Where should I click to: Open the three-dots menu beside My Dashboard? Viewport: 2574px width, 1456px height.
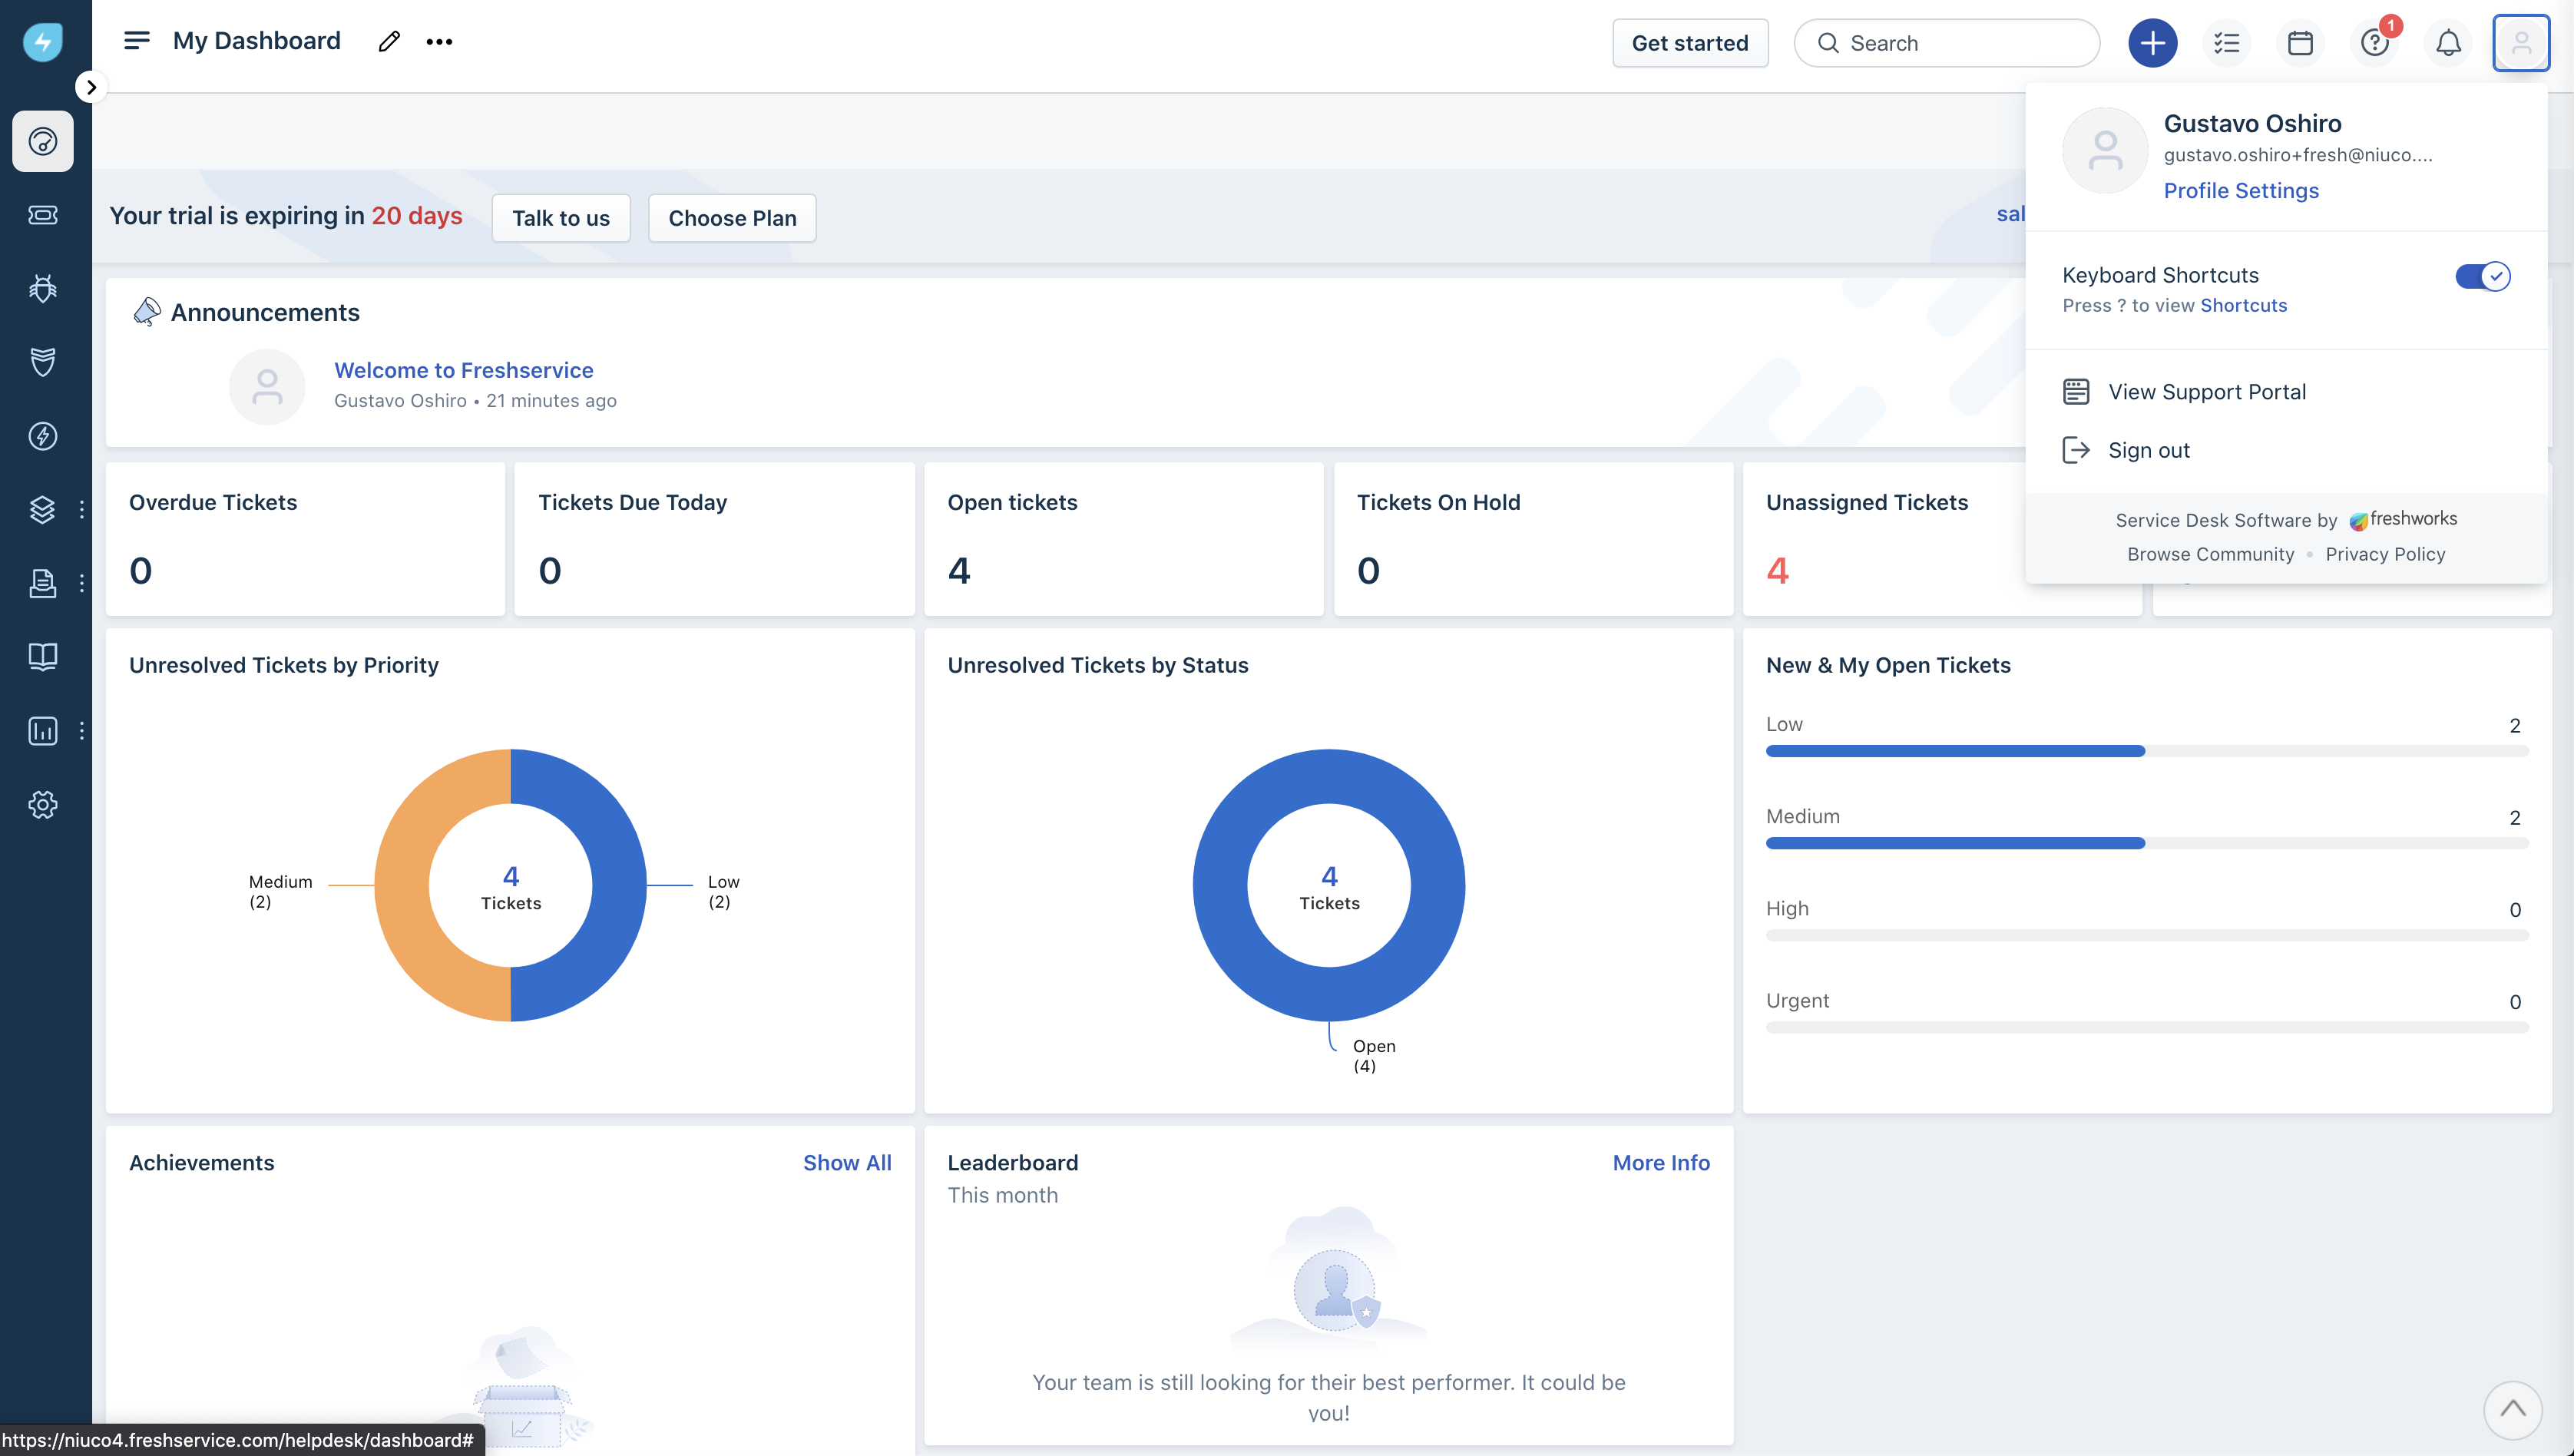439,41
